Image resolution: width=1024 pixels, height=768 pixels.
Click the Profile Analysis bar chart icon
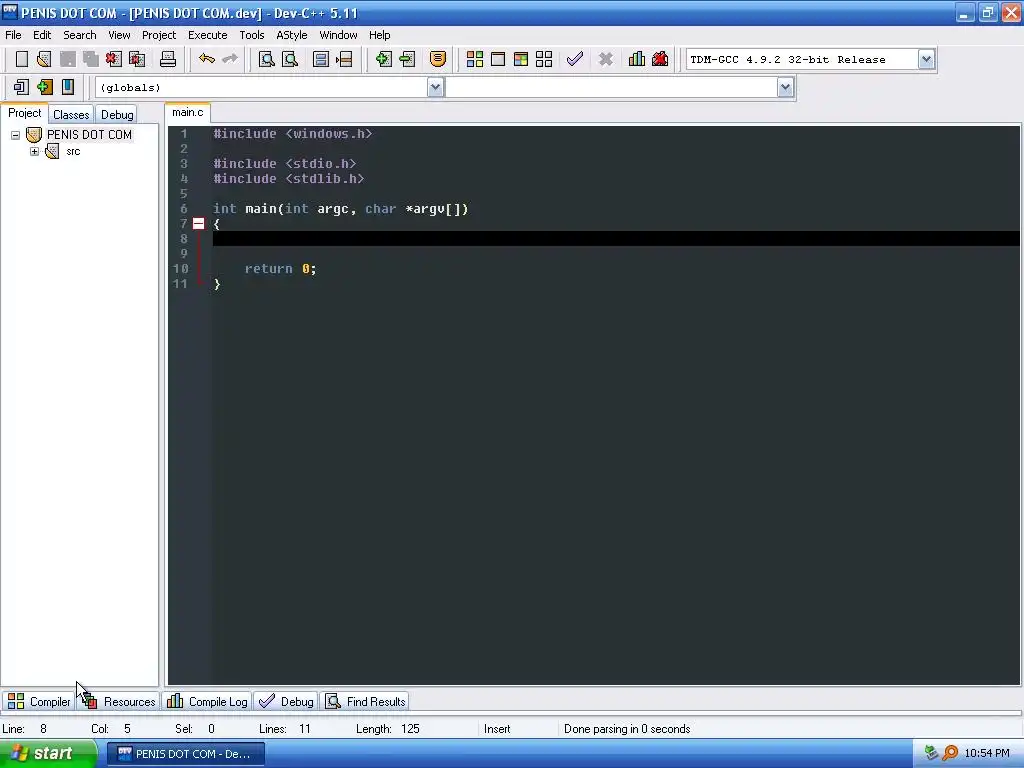pos(637,59)
